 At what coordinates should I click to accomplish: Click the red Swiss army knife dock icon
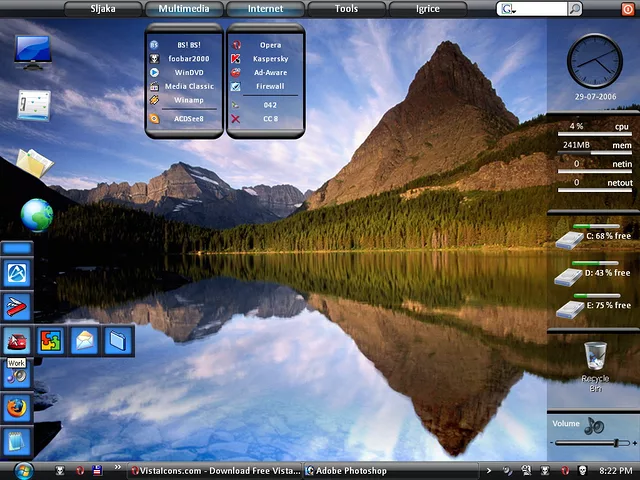click(x=17, y=305)
